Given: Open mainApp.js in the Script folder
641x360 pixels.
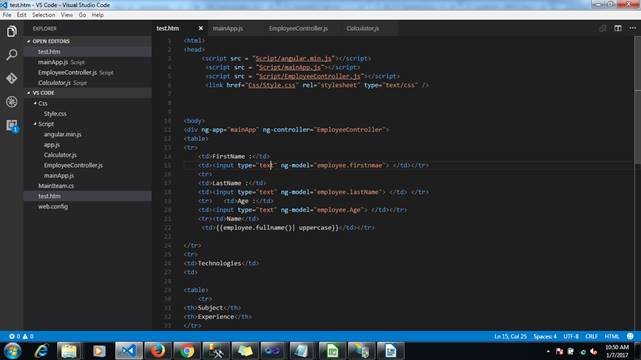Looking at the screenshot, I should point(59,175).
